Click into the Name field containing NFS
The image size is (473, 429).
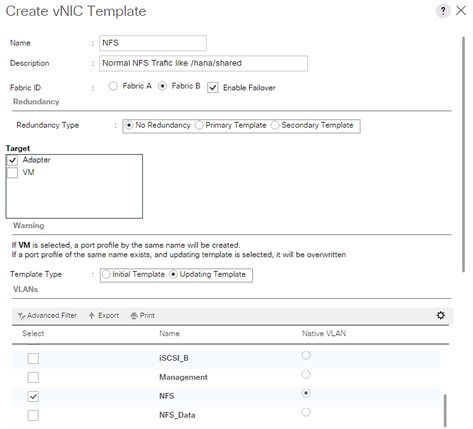(x=153, y=43)
